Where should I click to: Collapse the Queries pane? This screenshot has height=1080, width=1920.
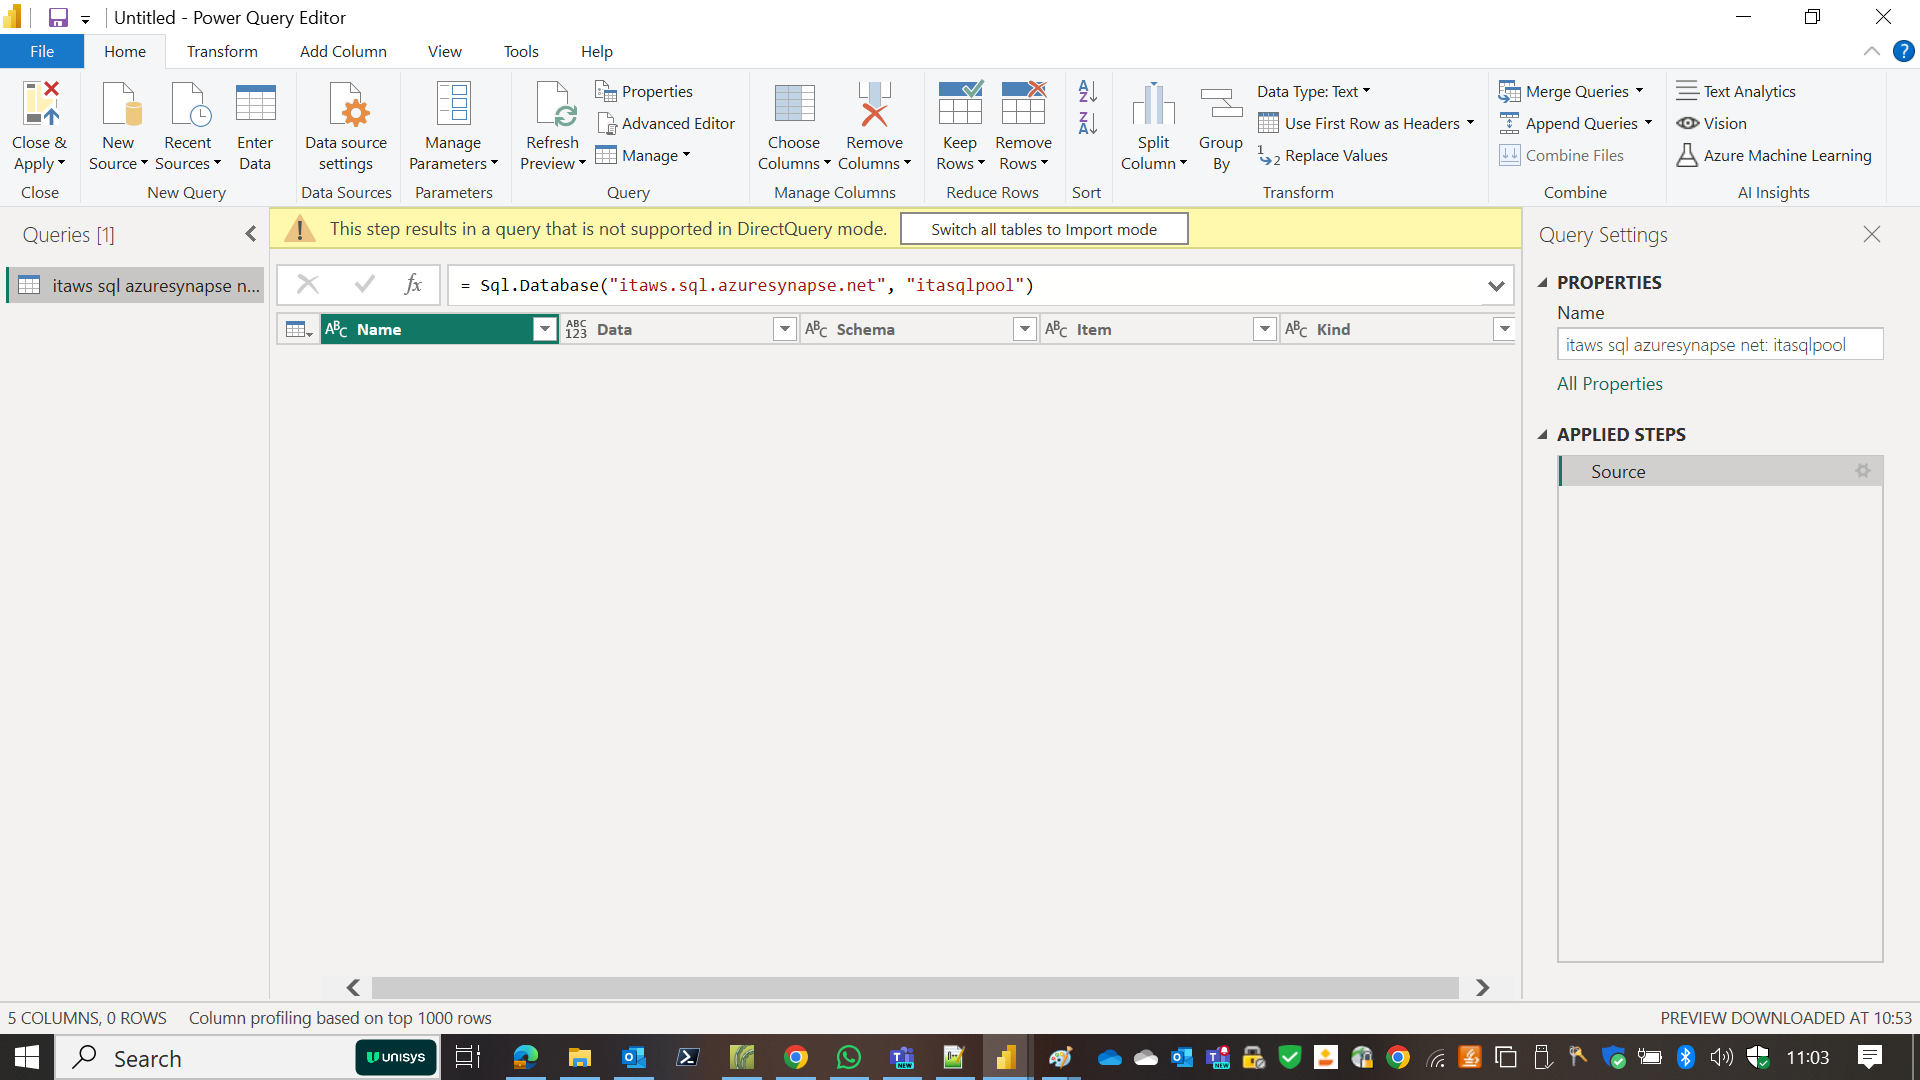pos(251,234)
